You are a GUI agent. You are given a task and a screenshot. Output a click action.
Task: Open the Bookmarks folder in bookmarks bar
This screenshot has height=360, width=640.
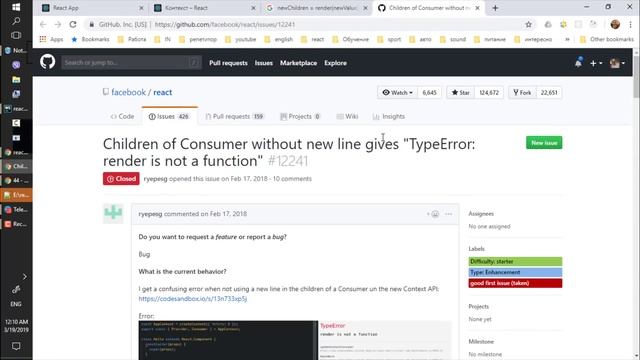pyautogui.click(x=90, y=39)
